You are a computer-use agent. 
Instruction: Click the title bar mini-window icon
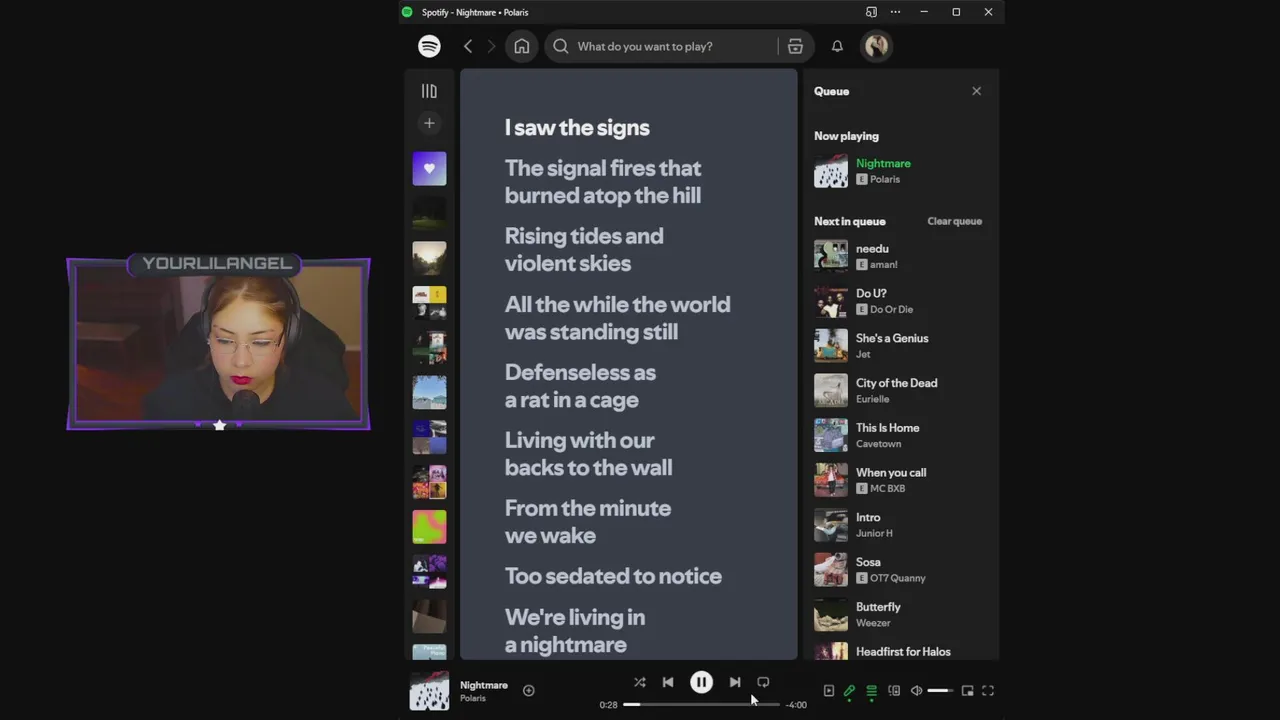click(871, 12)
